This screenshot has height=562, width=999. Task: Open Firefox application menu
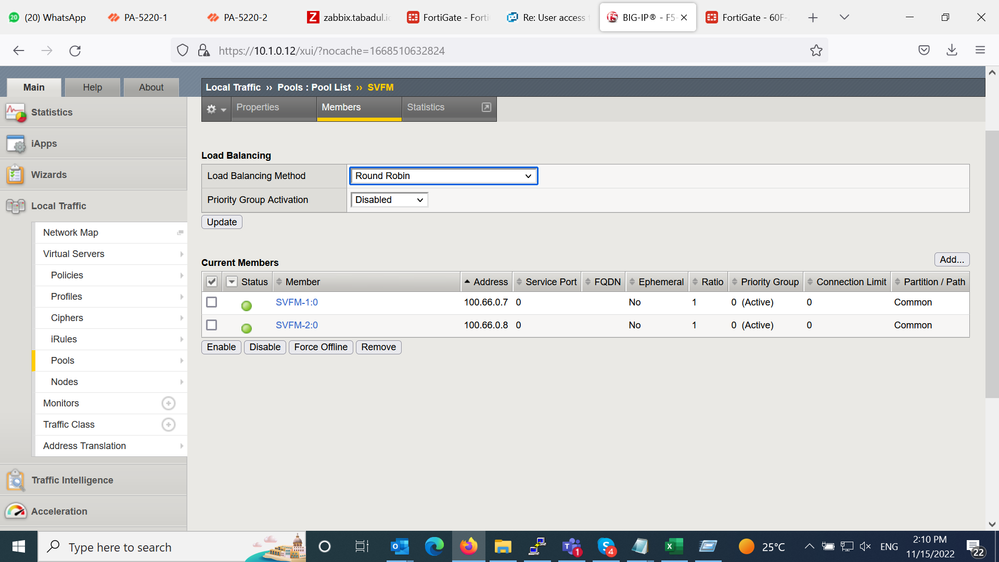coord(980,50)
